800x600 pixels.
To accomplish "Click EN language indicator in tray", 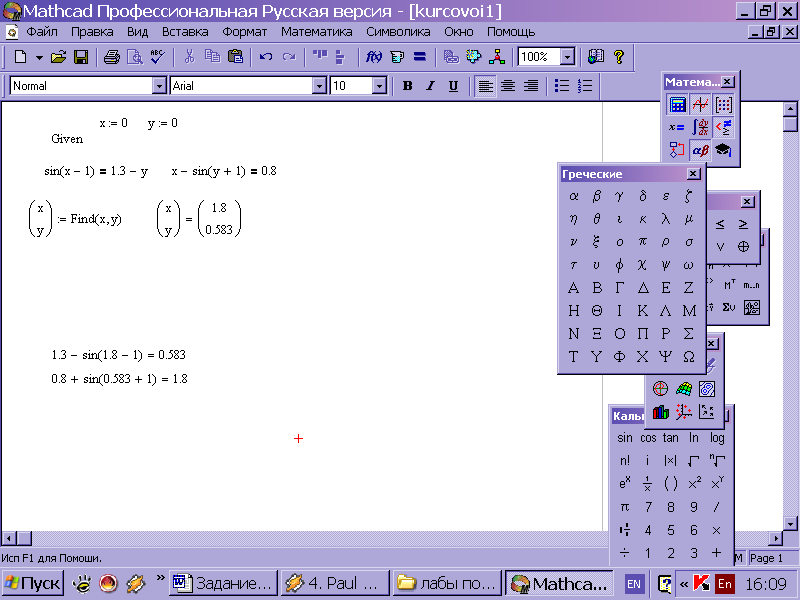I will [634, 583].
